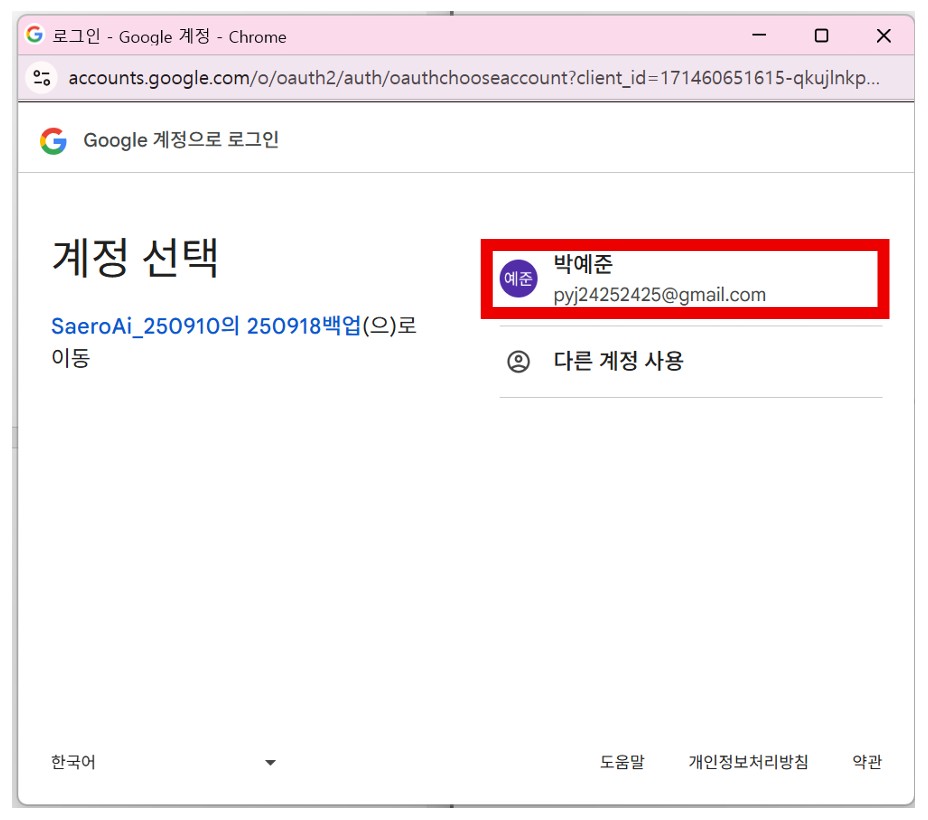Choose 다른 계정 사용 option

[691, 361]
